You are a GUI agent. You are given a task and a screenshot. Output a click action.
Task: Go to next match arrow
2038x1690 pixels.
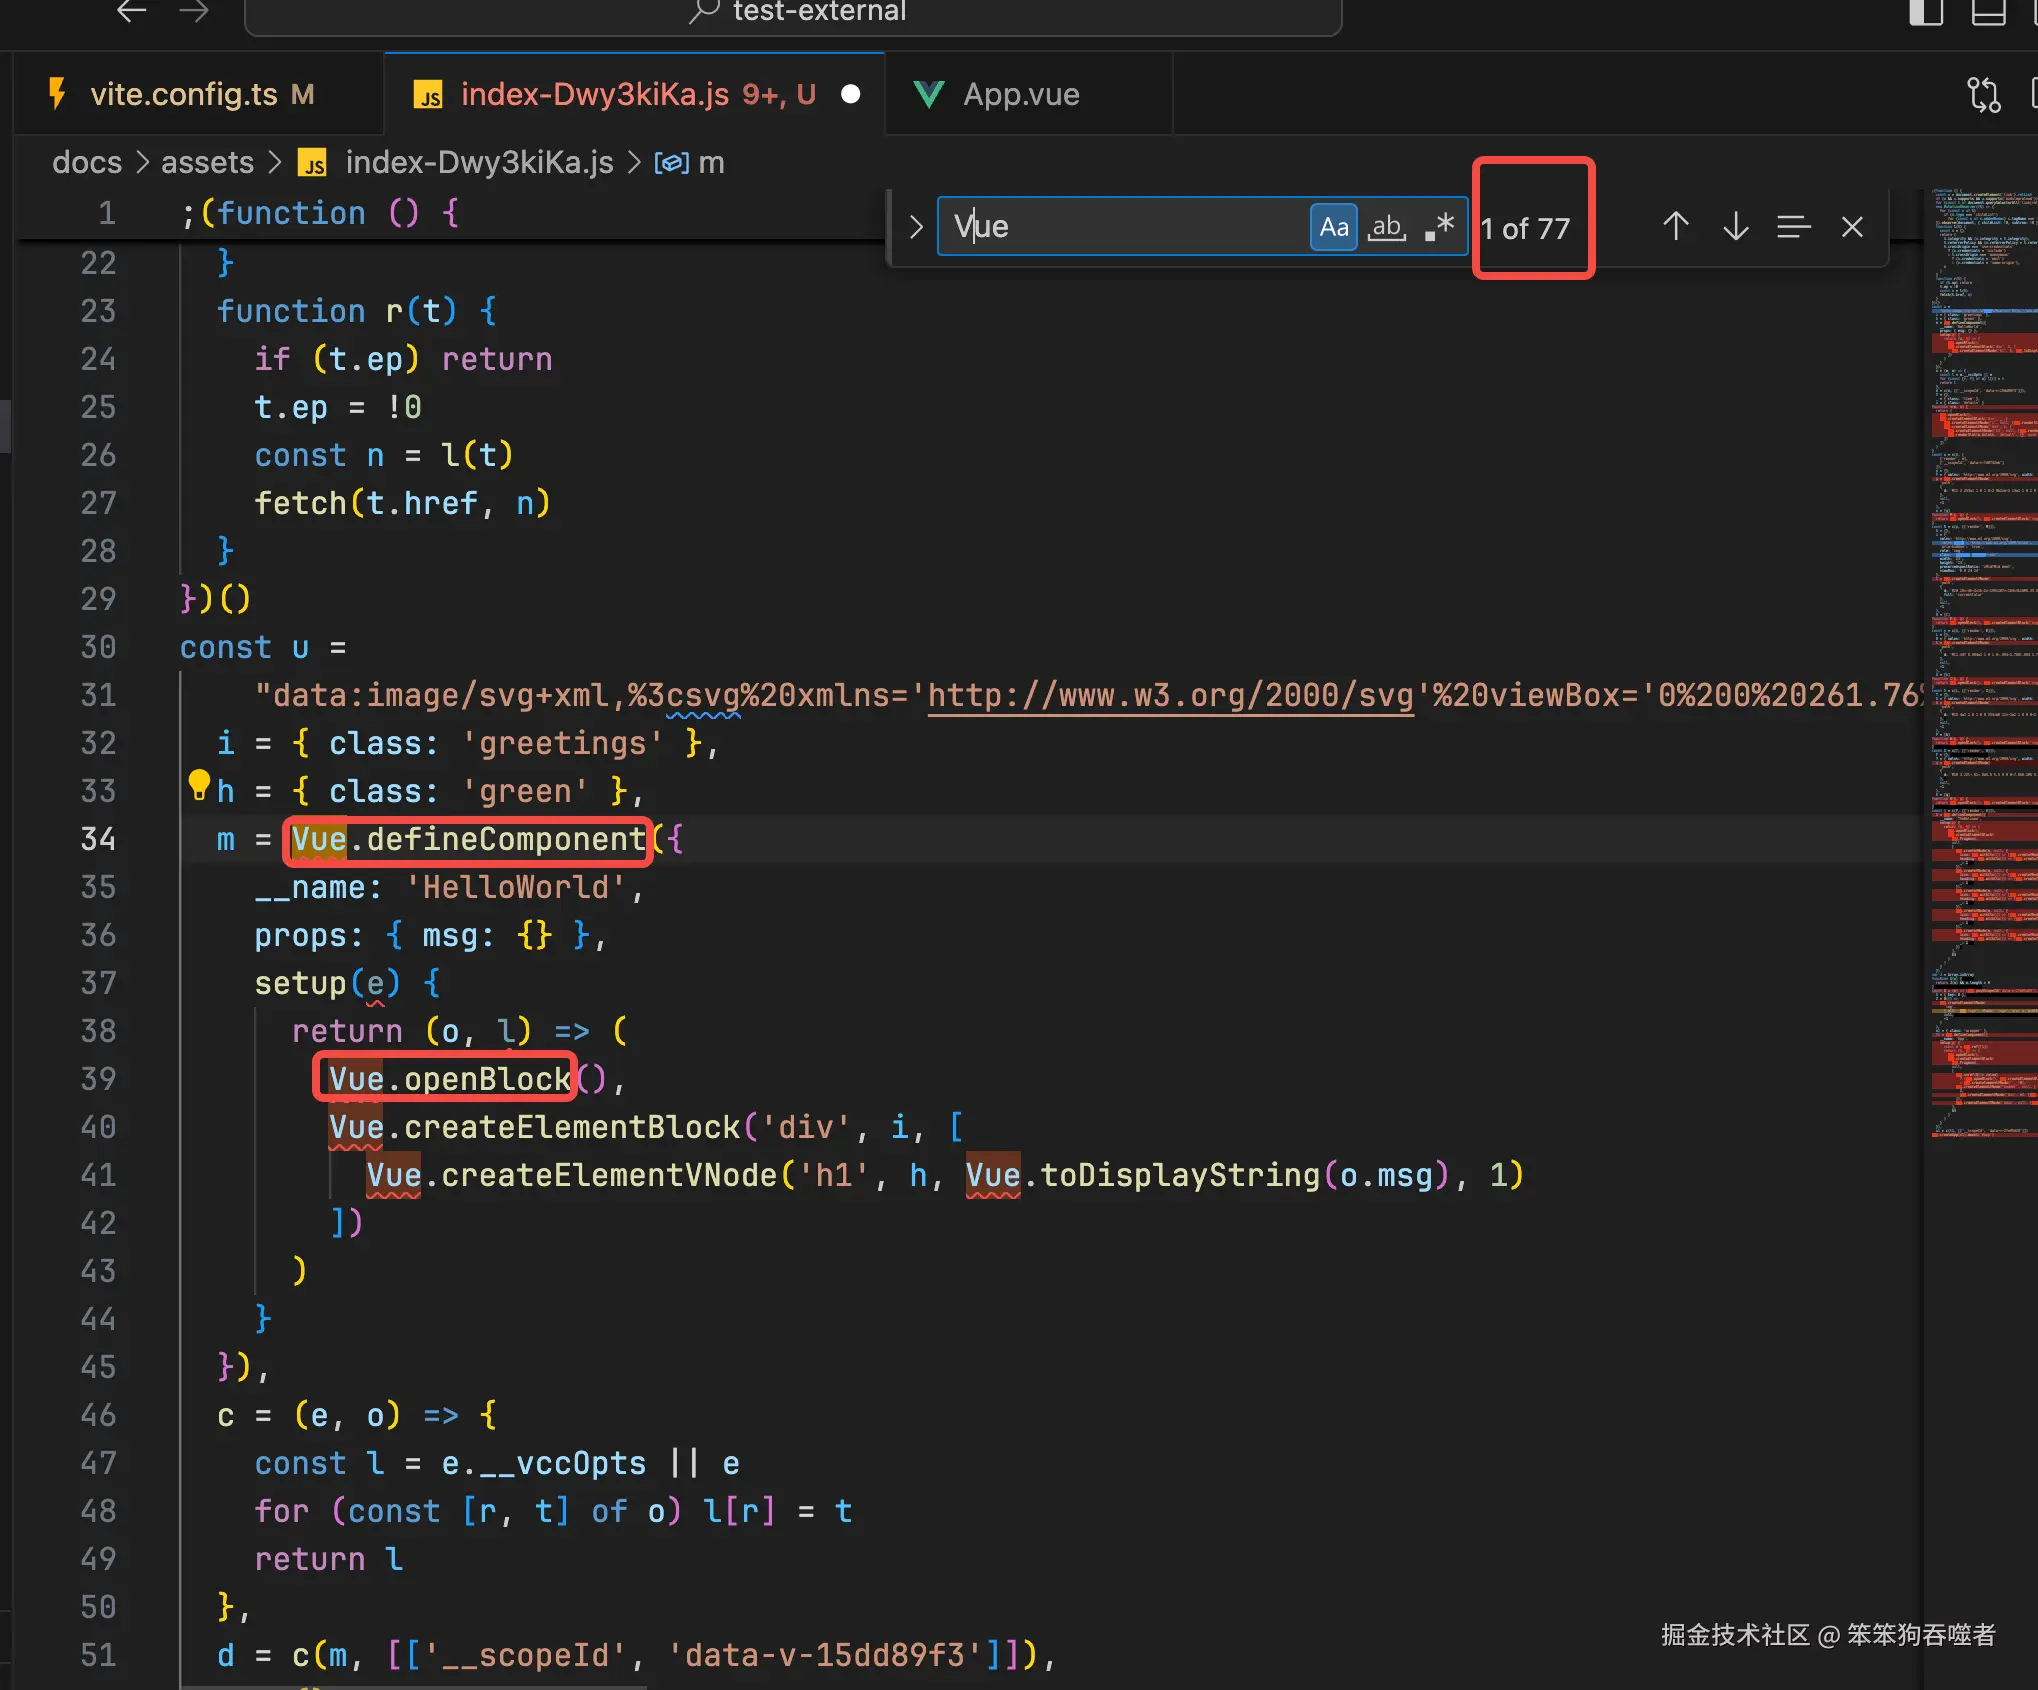click(x=1735, y=227)
